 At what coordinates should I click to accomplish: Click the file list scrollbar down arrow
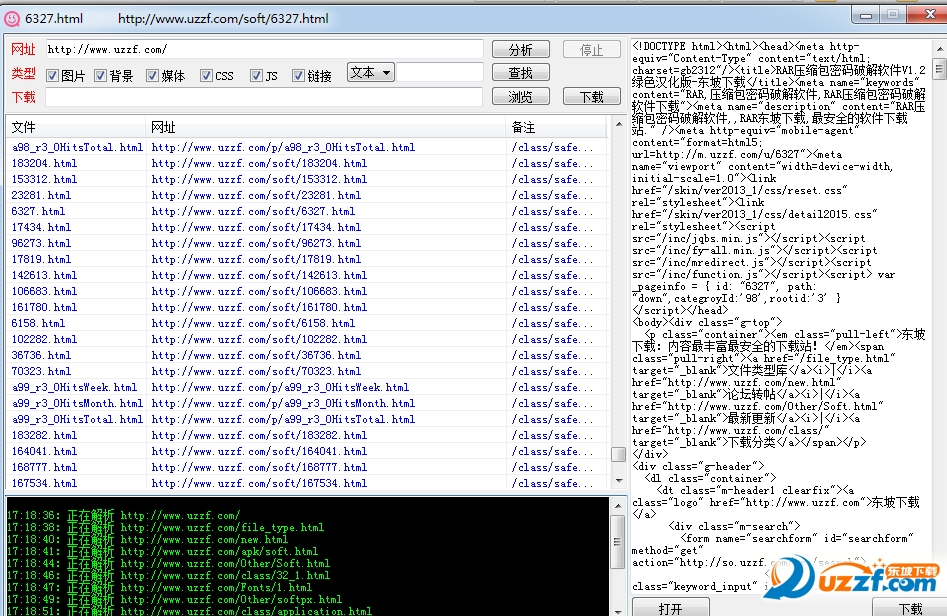tap(618, 481)
